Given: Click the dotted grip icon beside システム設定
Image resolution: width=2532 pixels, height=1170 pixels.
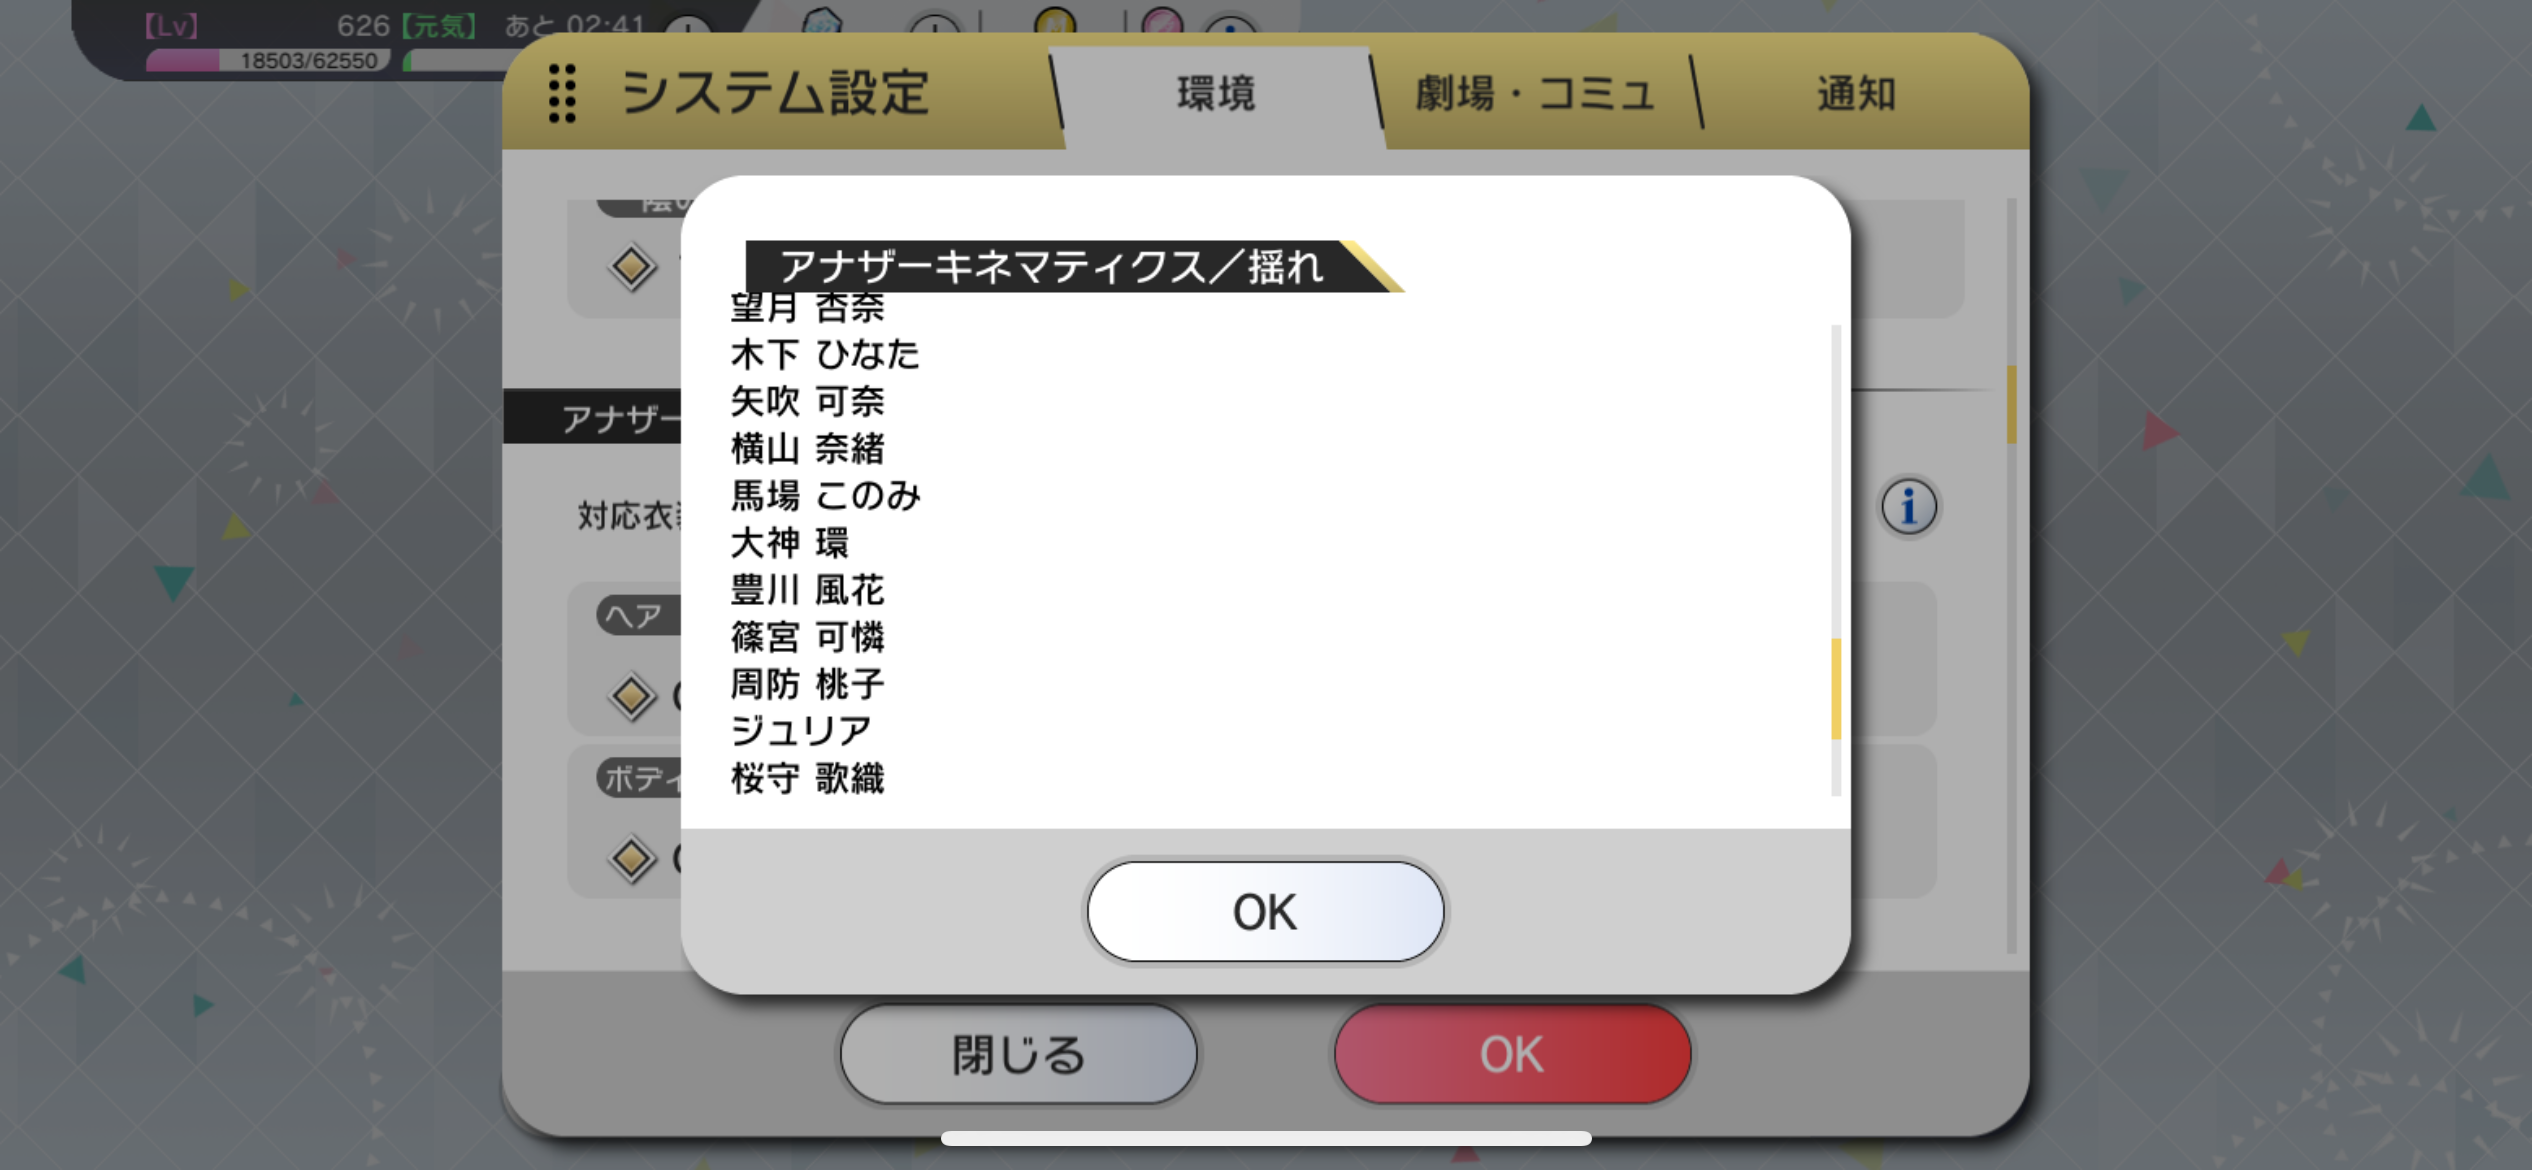Looking at the screenshot, I should (x=562, y=94).
